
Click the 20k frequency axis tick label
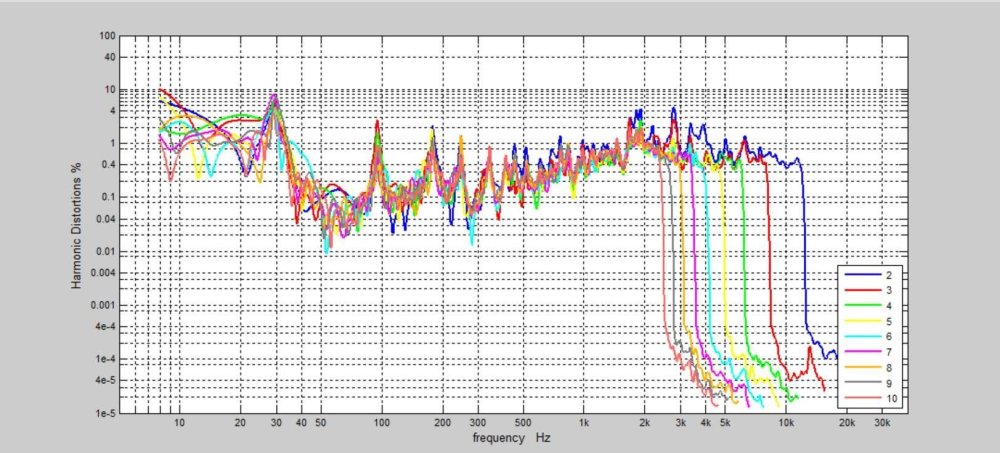point(847,424)
